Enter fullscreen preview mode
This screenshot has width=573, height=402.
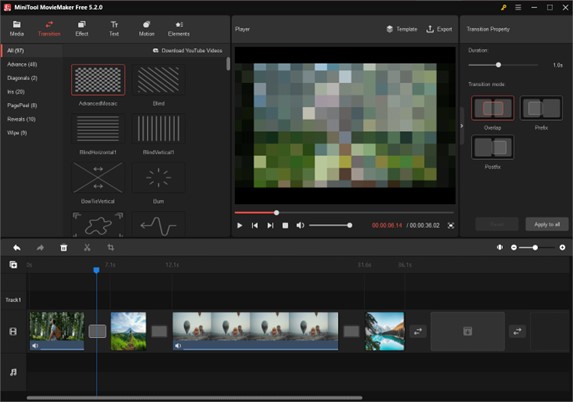[x=451, y=225]
